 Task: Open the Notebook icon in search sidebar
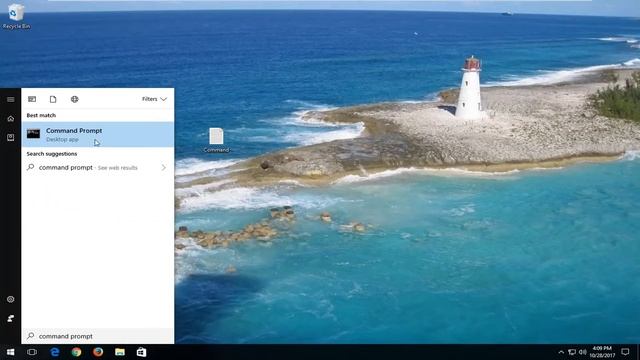tap(11, 138)
